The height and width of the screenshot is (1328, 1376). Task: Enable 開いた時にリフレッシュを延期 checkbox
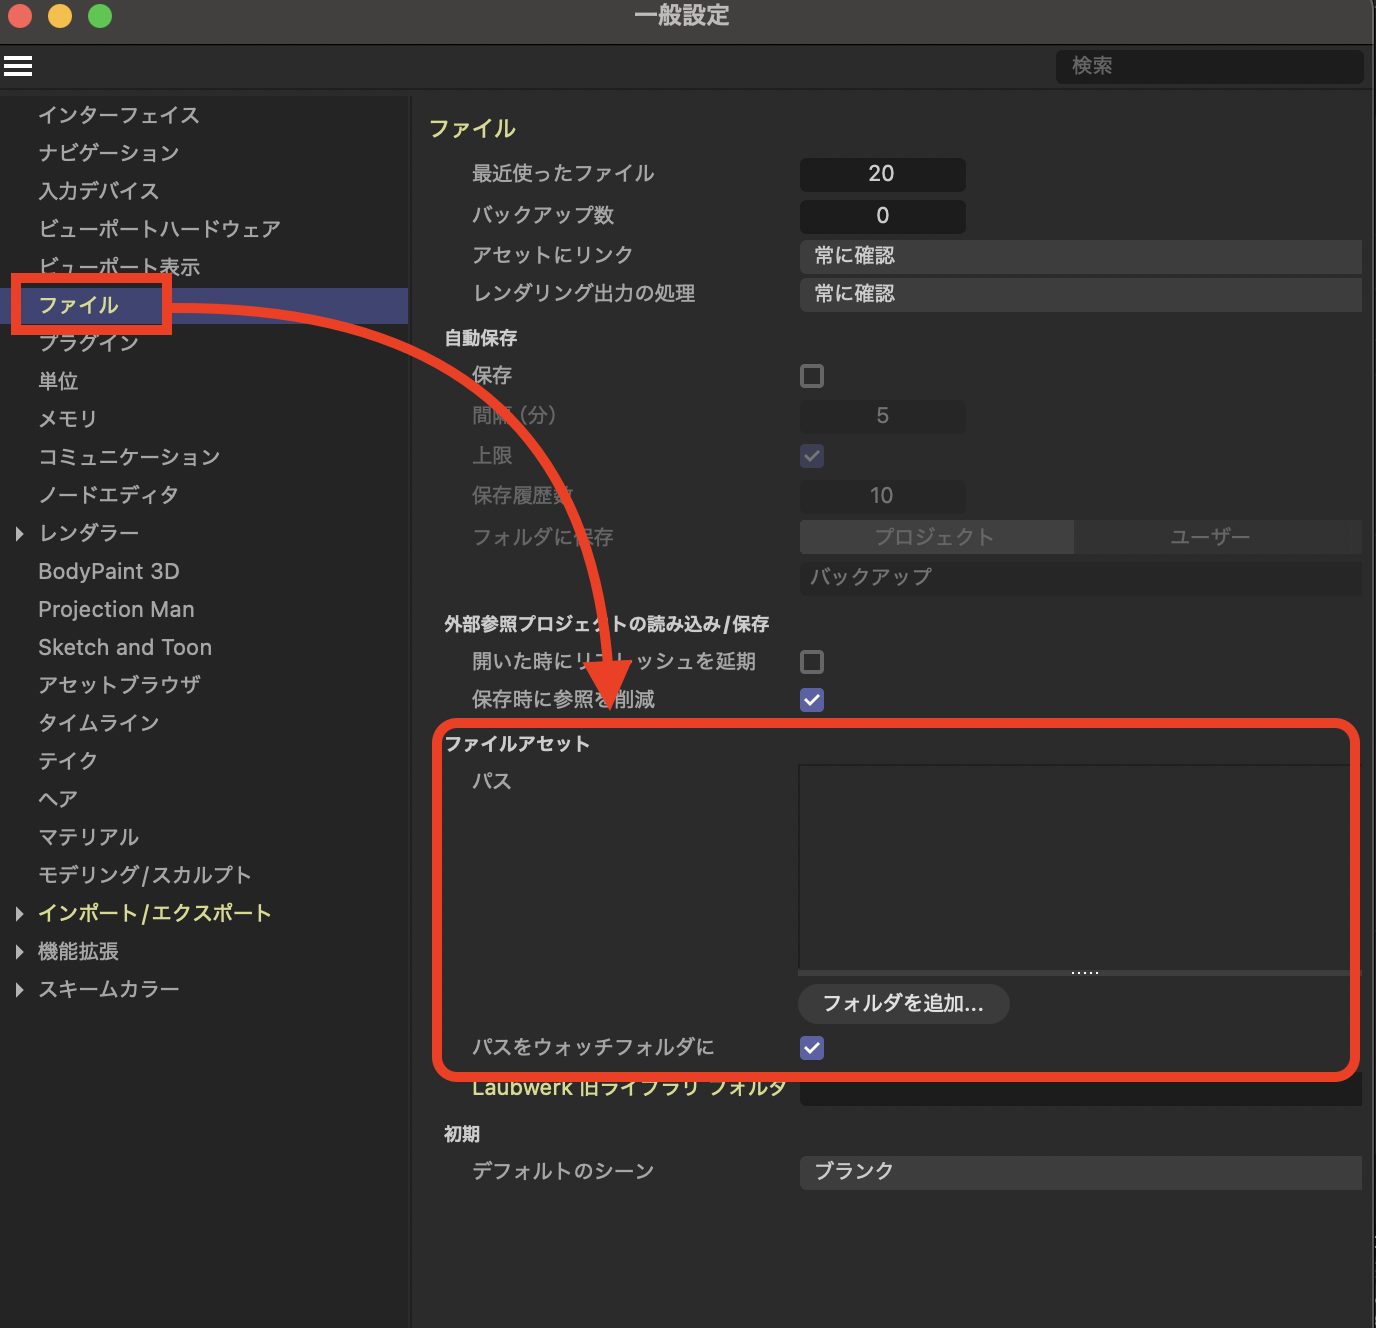click(x=812, y=662)
